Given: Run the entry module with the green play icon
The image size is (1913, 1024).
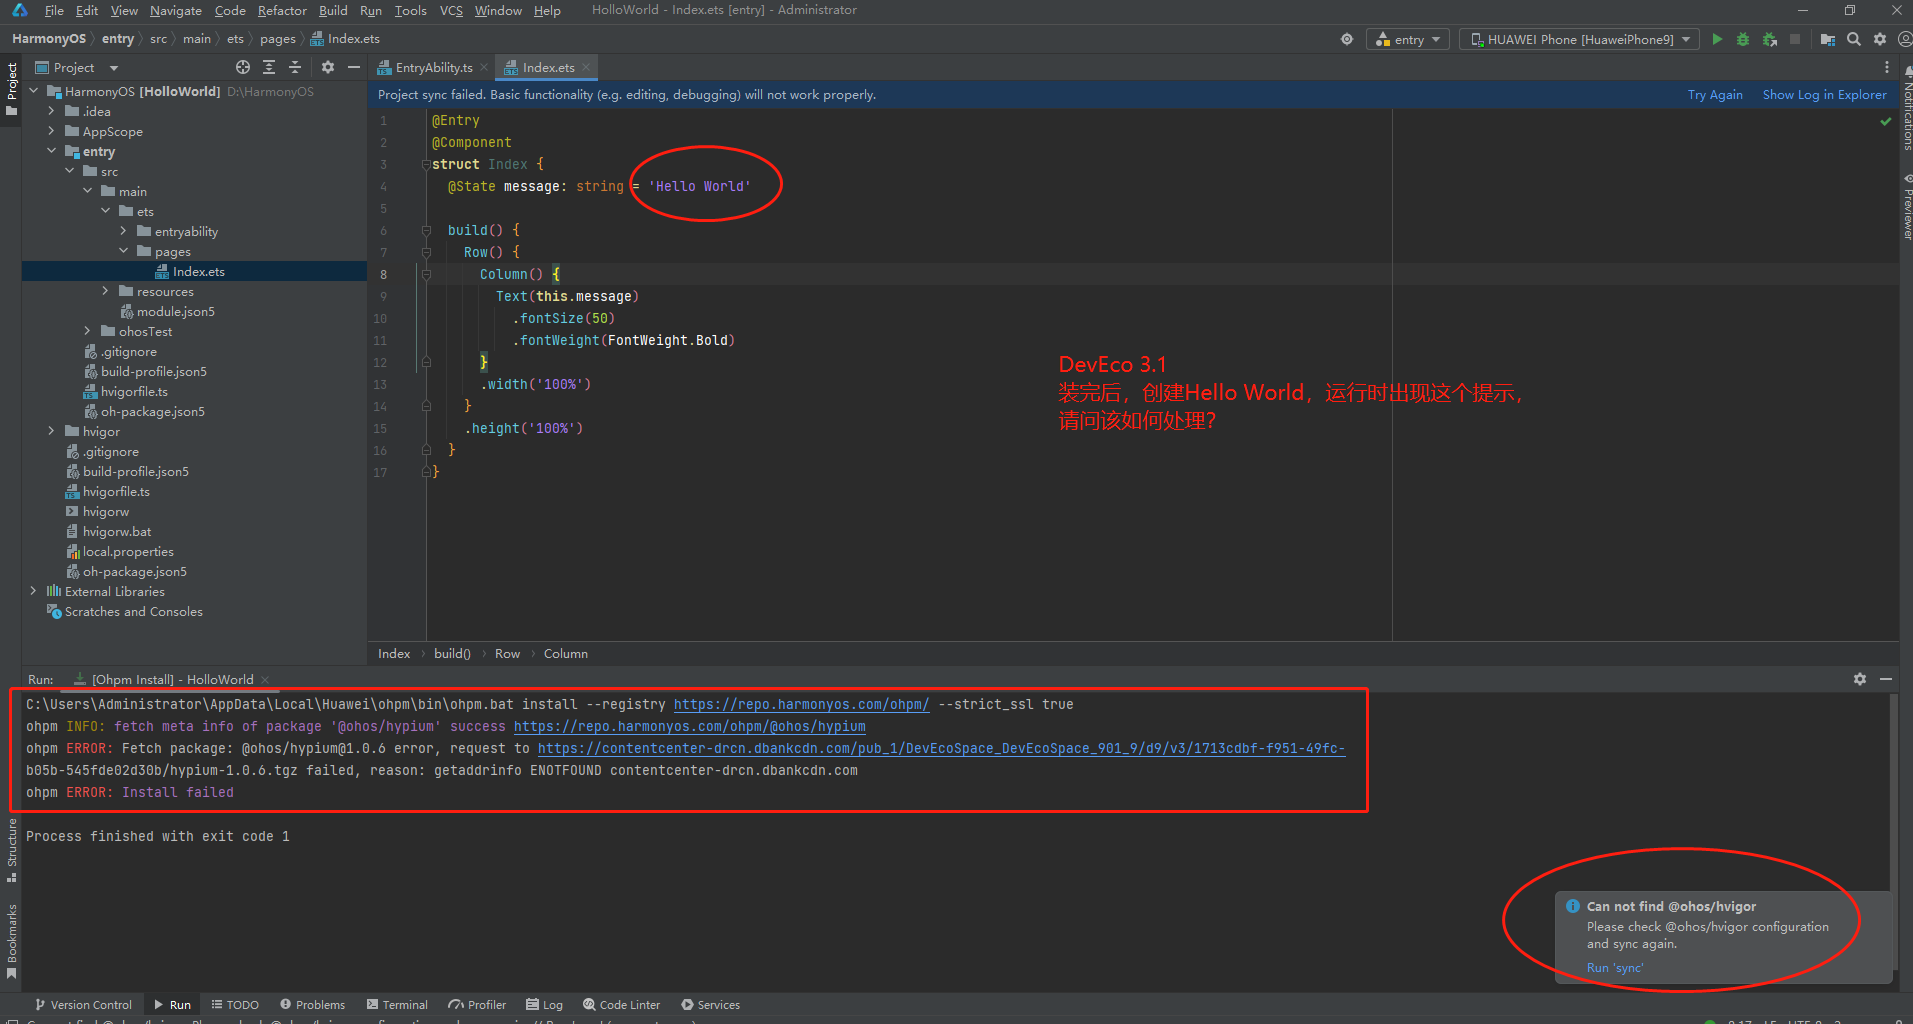Looking at the screenshot, I should click(x=1717, y=39).
